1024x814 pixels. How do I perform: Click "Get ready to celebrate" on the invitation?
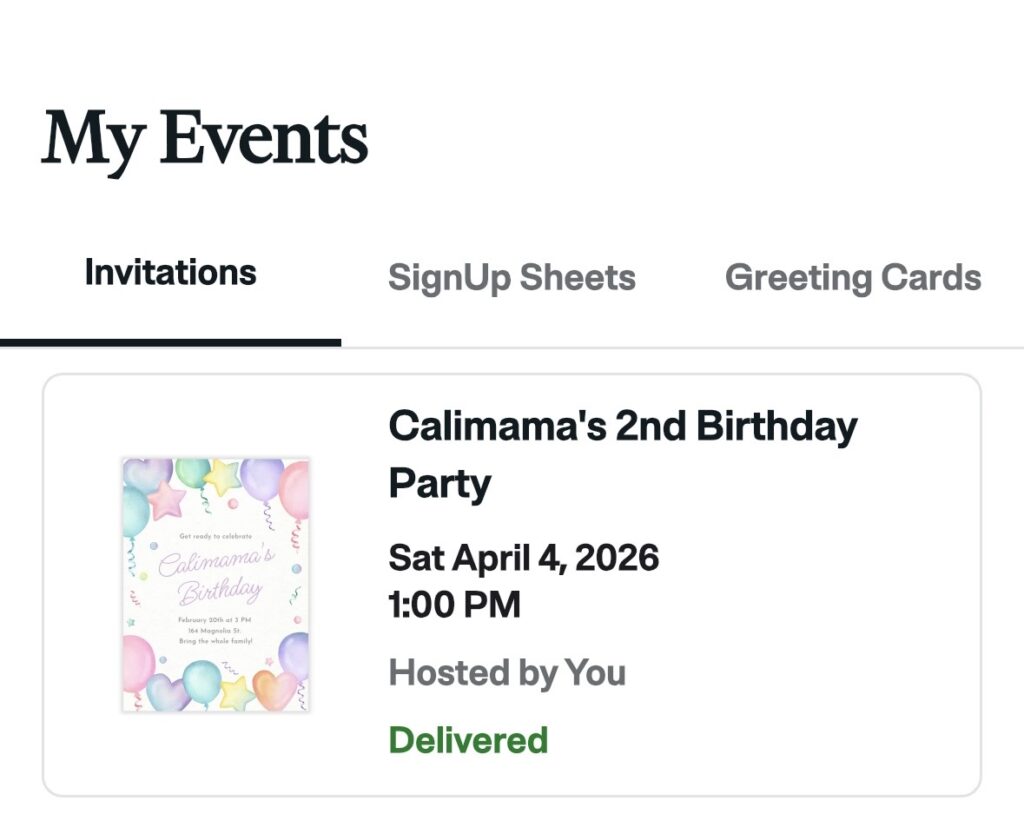[215, 537]
